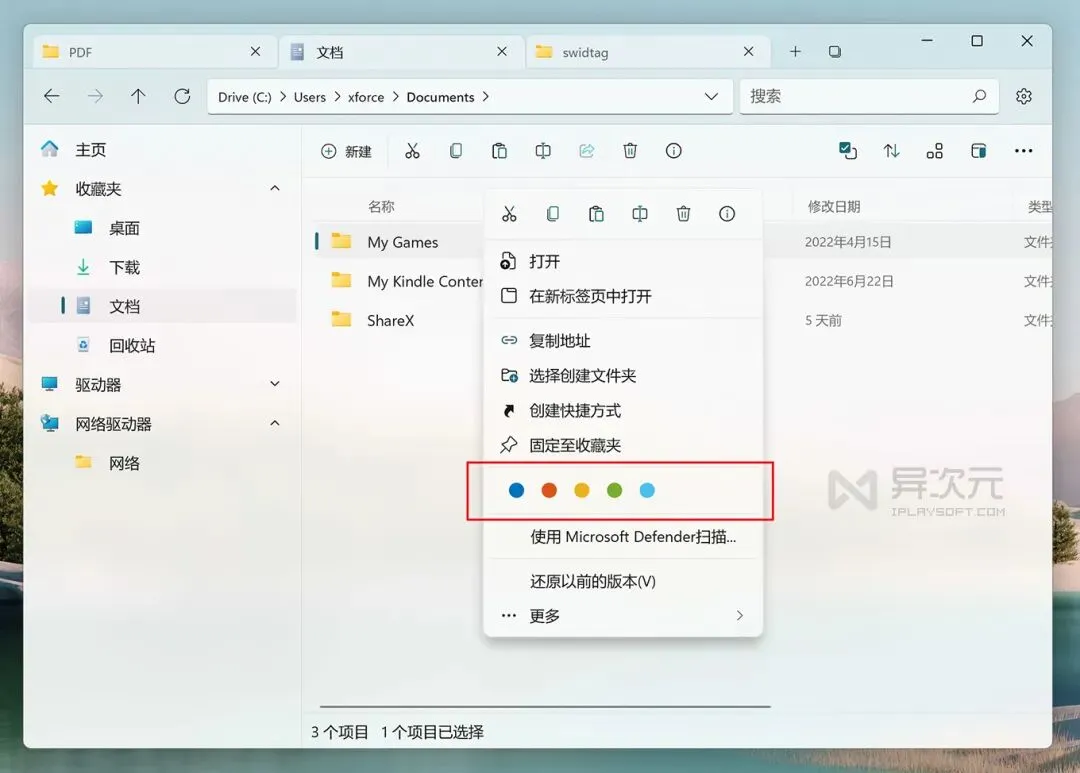Collapse the 收藏夹 section
This screenshot has width=1080, height=773.
pos(275,188)
